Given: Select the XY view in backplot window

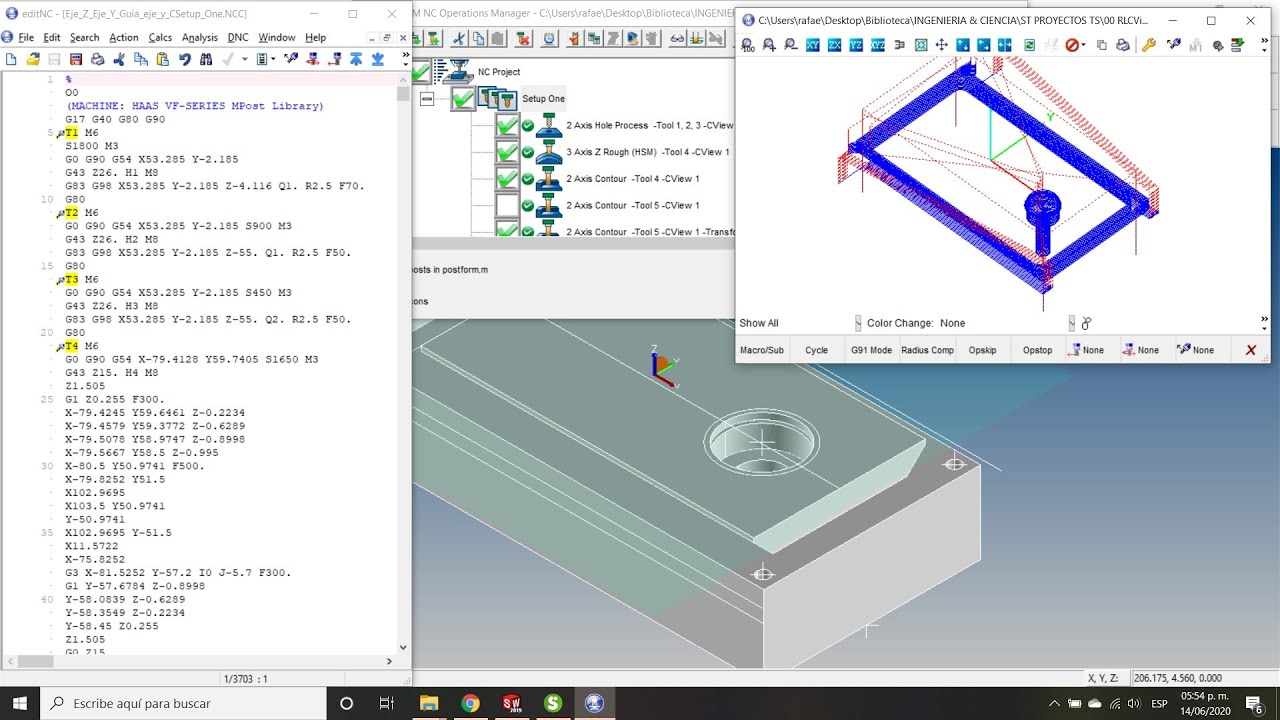Looking at the screenshot, I should (x=812, y=46).
